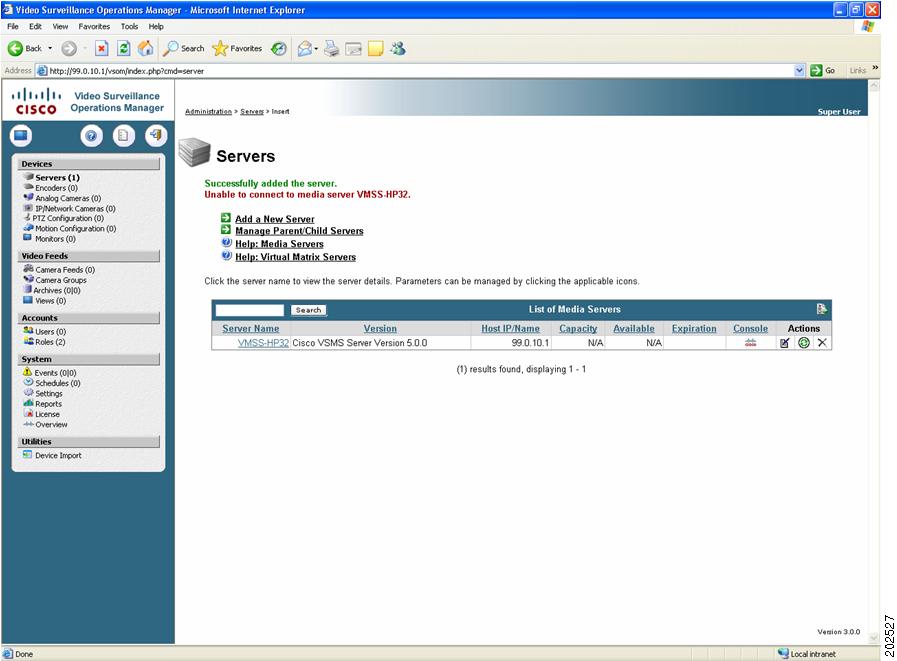Open the Favorites menu in the menu bar
Screen dimensions: 897x661
(94, 26)
